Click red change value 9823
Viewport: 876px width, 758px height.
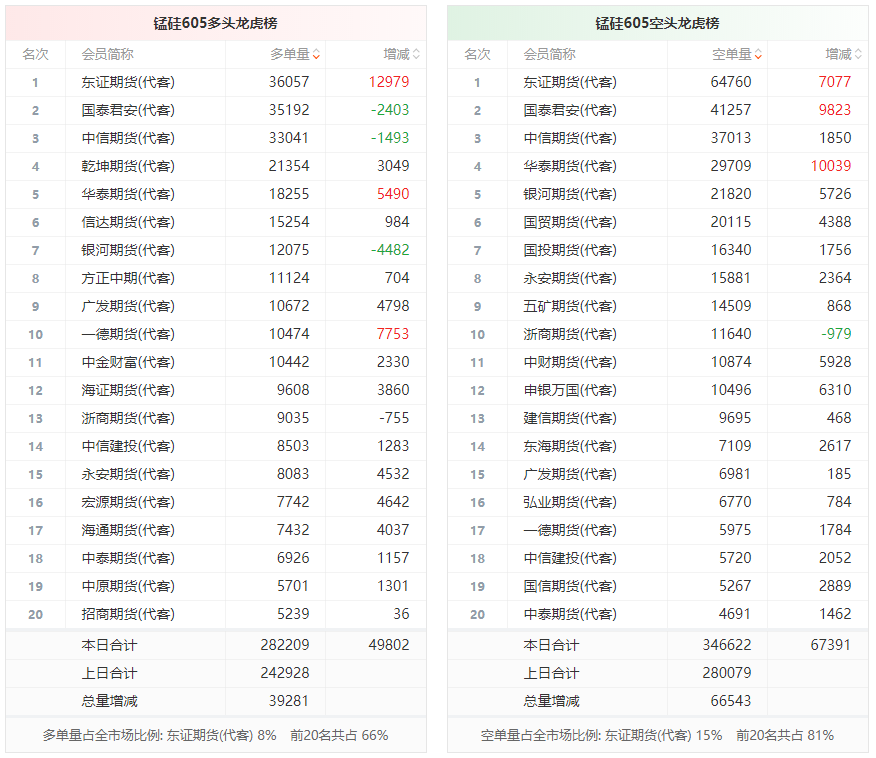[x=835, y=110]
